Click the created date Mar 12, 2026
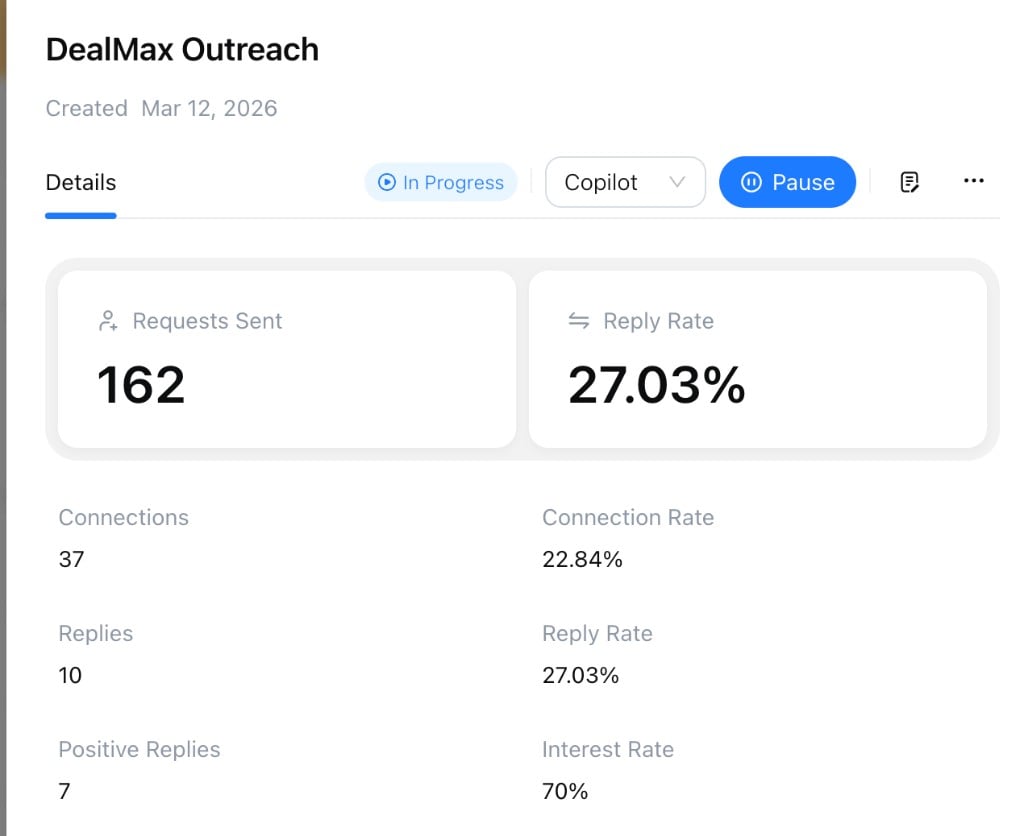Screen dimensions: 1024x836 (209, 108)
